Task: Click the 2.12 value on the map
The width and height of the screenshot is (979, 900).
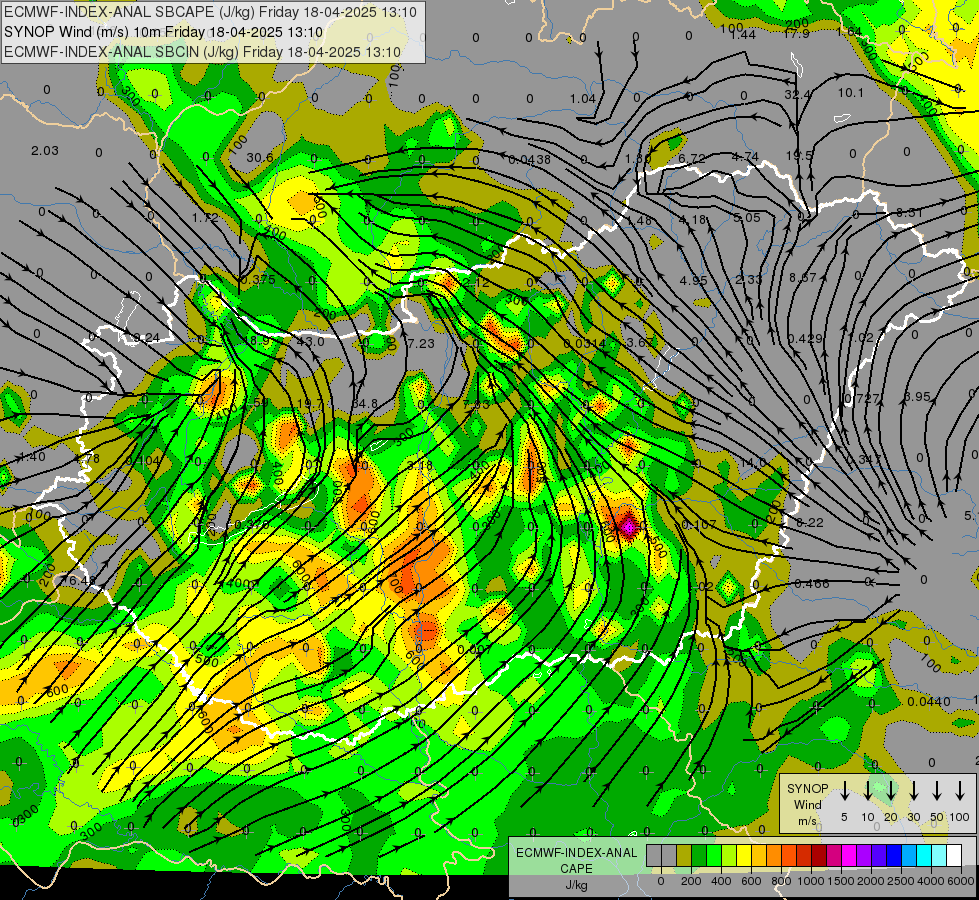Action: [476, 282]
